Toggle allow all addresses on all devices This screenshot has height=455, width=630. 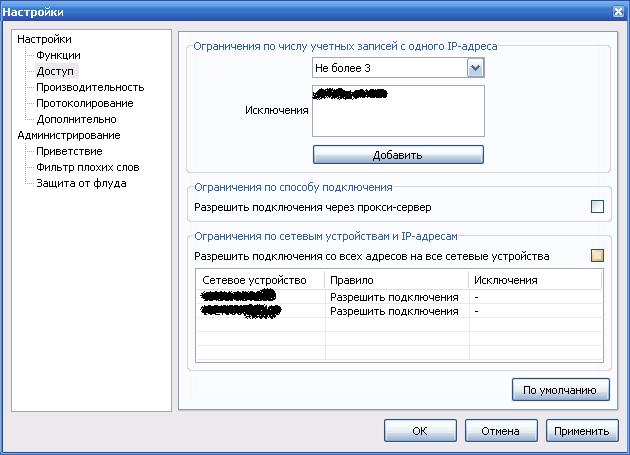pos(598,256)
